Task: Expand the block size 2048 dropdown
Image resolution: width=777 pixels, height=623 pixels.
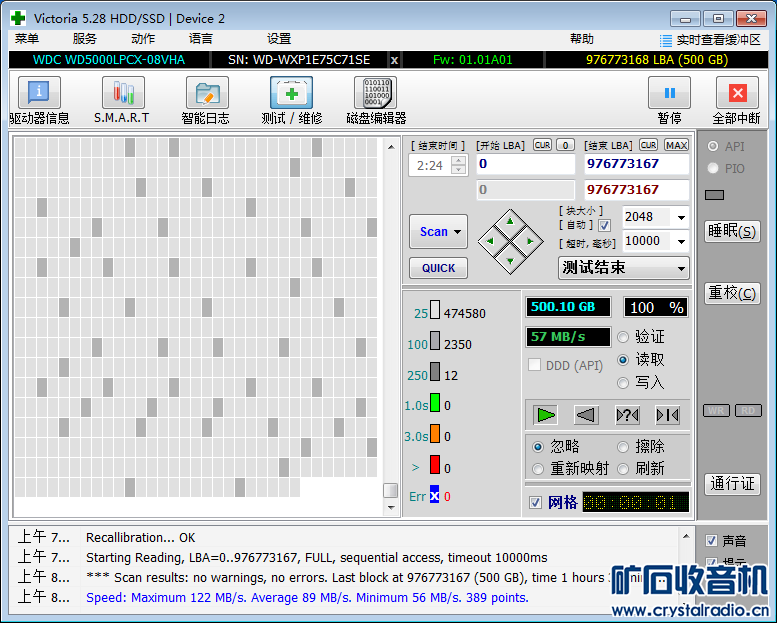Action: point(681,217)
